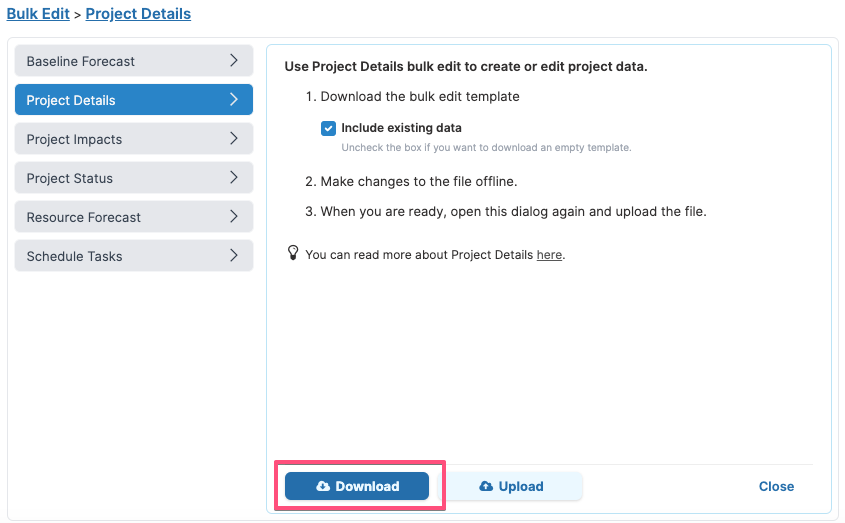Screen dimensions: 845x523
Task: Switch to the Project Status item
Action: pos(134,178)
